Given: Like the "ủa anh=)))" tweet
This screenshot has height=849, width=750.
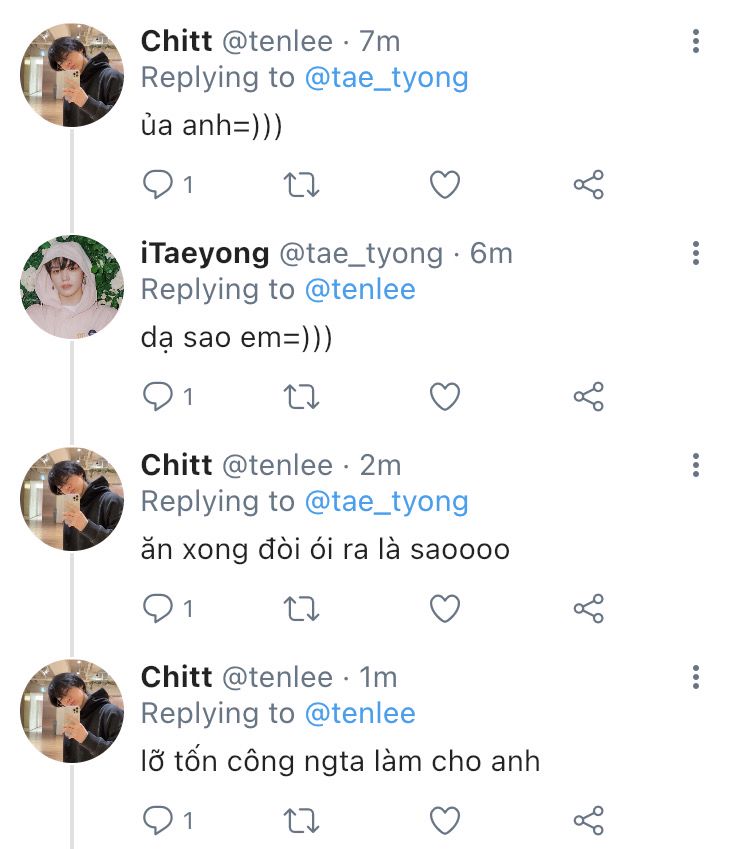Looking at the screenshot, I should pyautogui.click(x=445, y=184).
